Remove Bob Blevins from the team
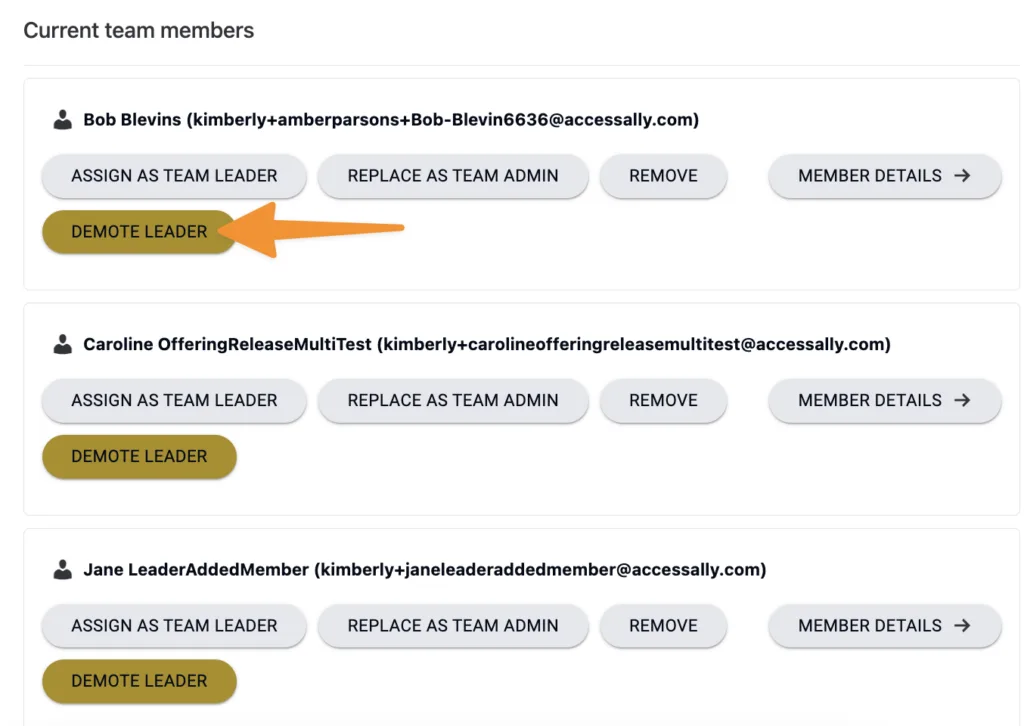This screenshot has width=1024, height=726. pyautogui.click(x=663, y=176)
